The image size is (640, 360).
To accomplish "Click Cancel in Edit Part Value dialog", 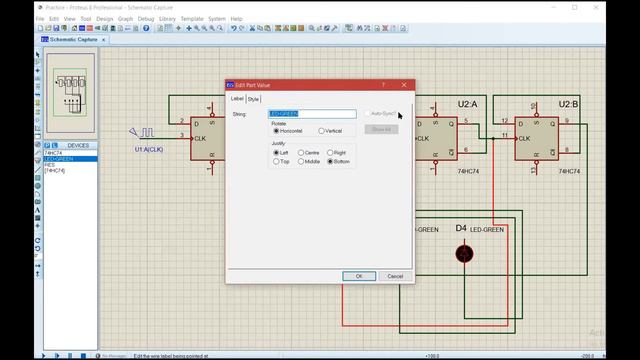I will 395,276.
